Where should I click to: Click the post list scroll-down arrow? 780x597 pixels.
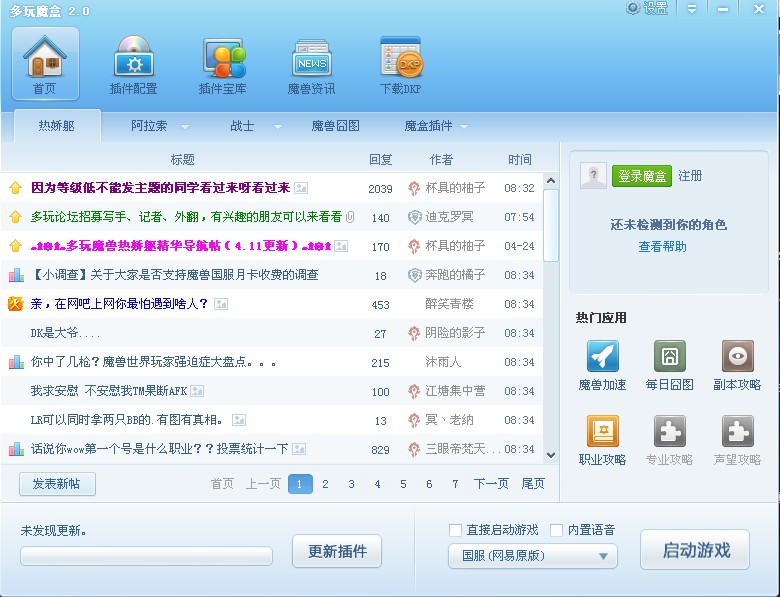551,455
